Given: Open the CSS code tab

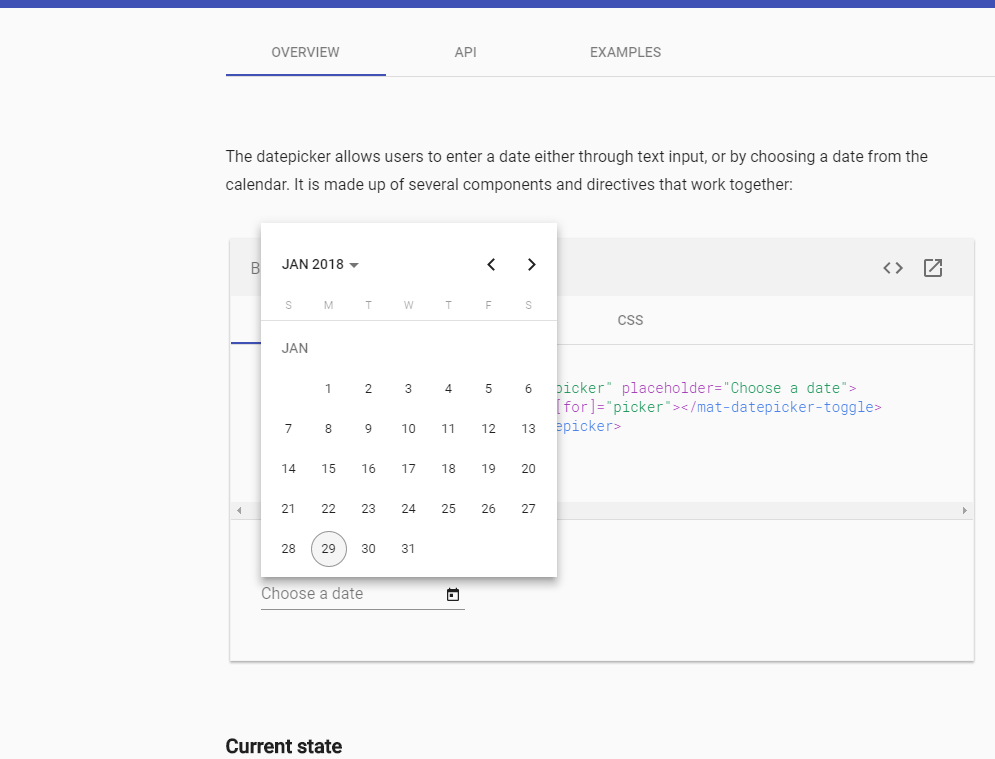Looking at the screenshot, I should (630, 320).
